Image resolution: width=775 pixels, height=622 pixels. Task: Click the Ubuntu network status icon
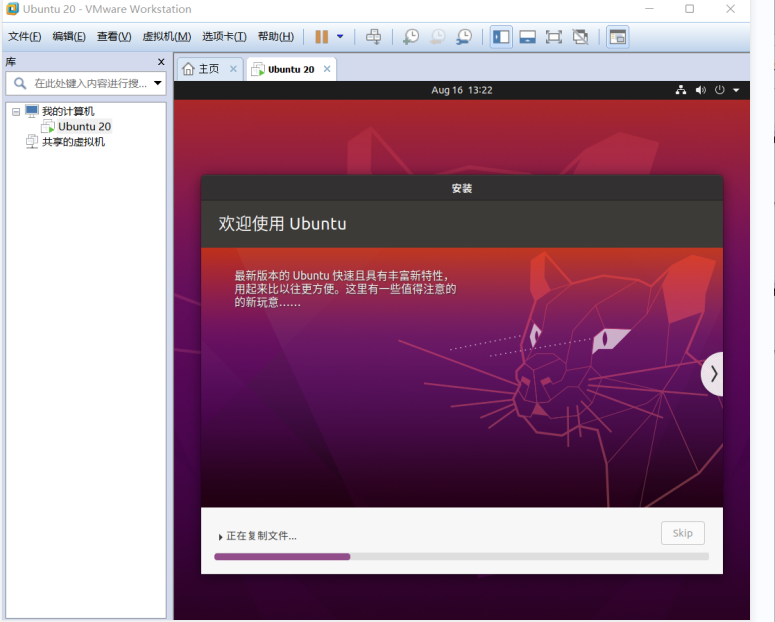681,90
